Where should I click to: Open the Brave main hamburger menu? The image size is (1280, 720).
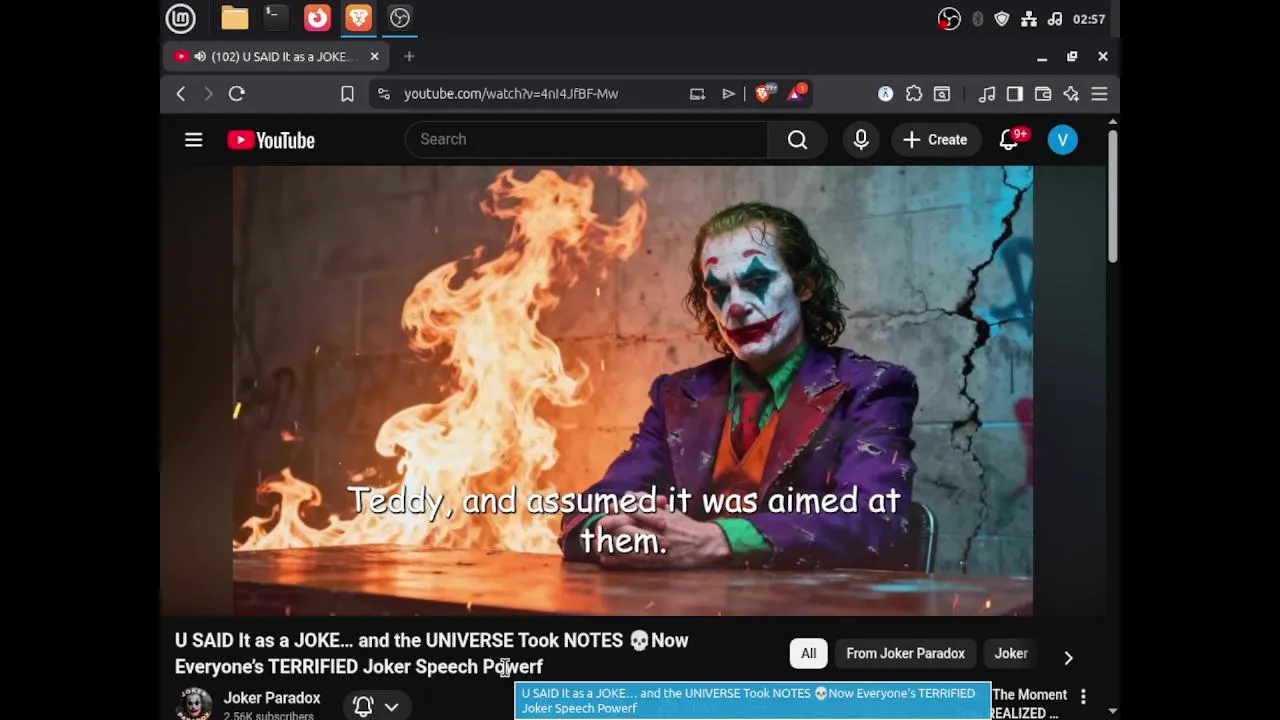pos(1099,94)
